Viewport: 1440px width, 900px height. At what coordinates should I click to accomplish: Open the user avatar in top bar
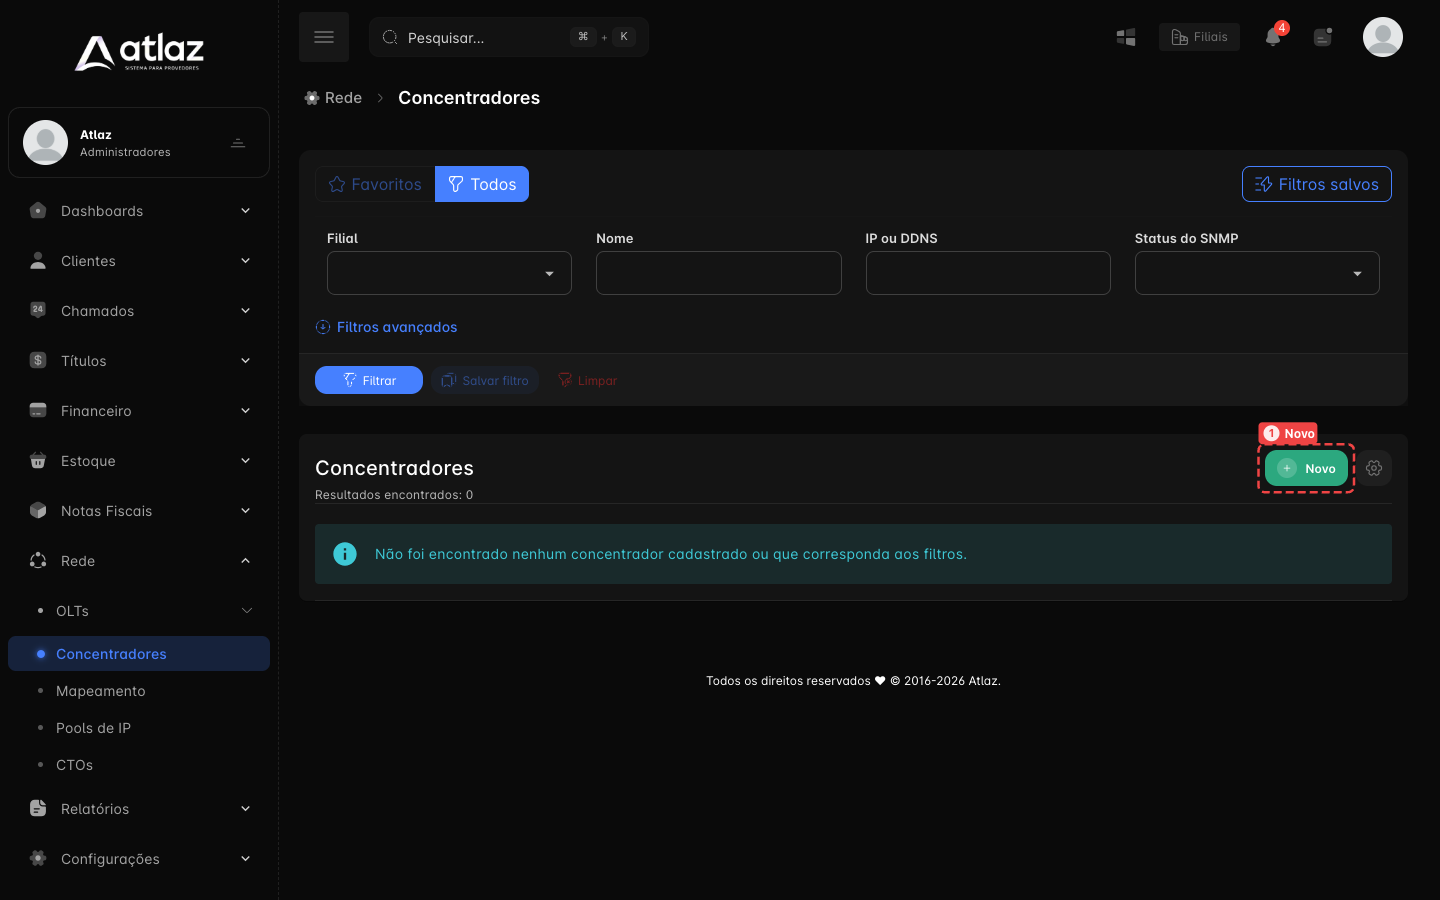1383,37
